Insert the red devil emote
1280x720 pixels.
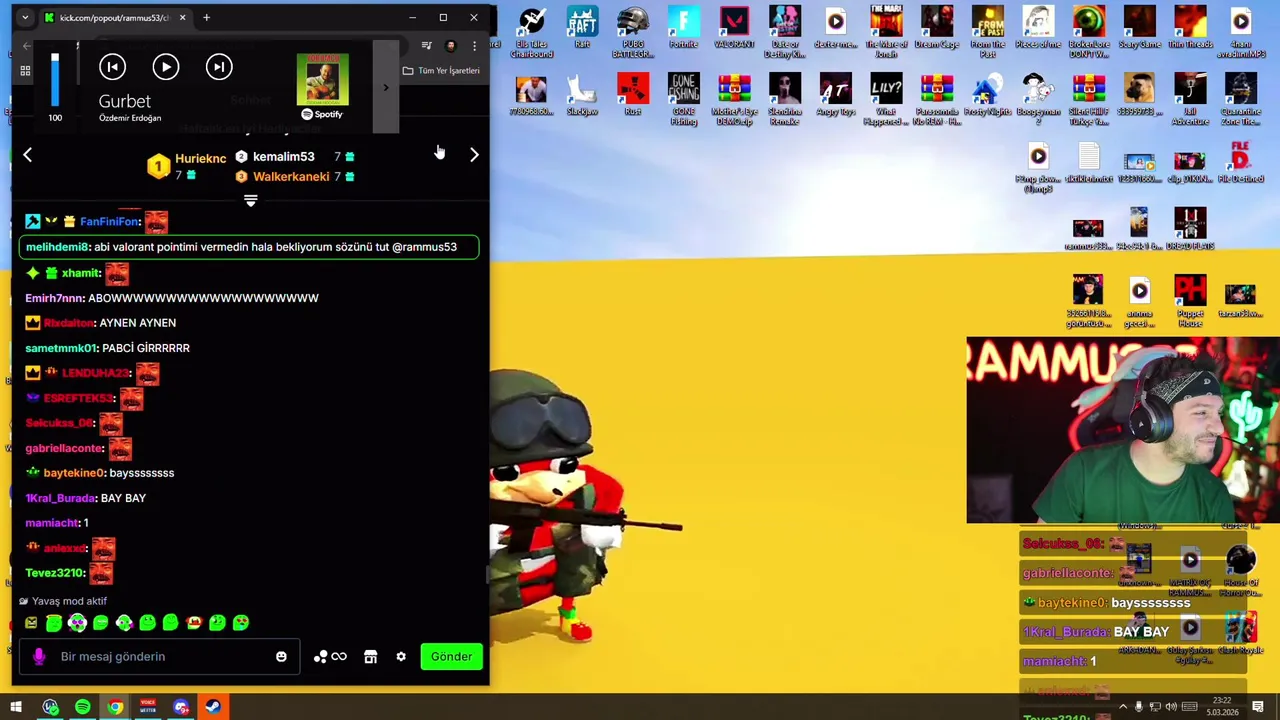(x=194, y=623)
